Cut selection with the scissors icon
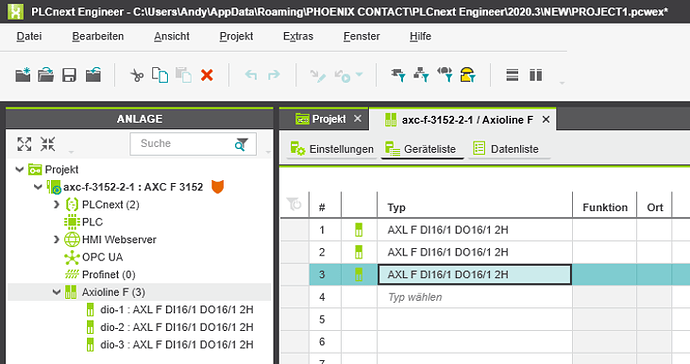This screenshot has width=690, height=364. point(137,75)
